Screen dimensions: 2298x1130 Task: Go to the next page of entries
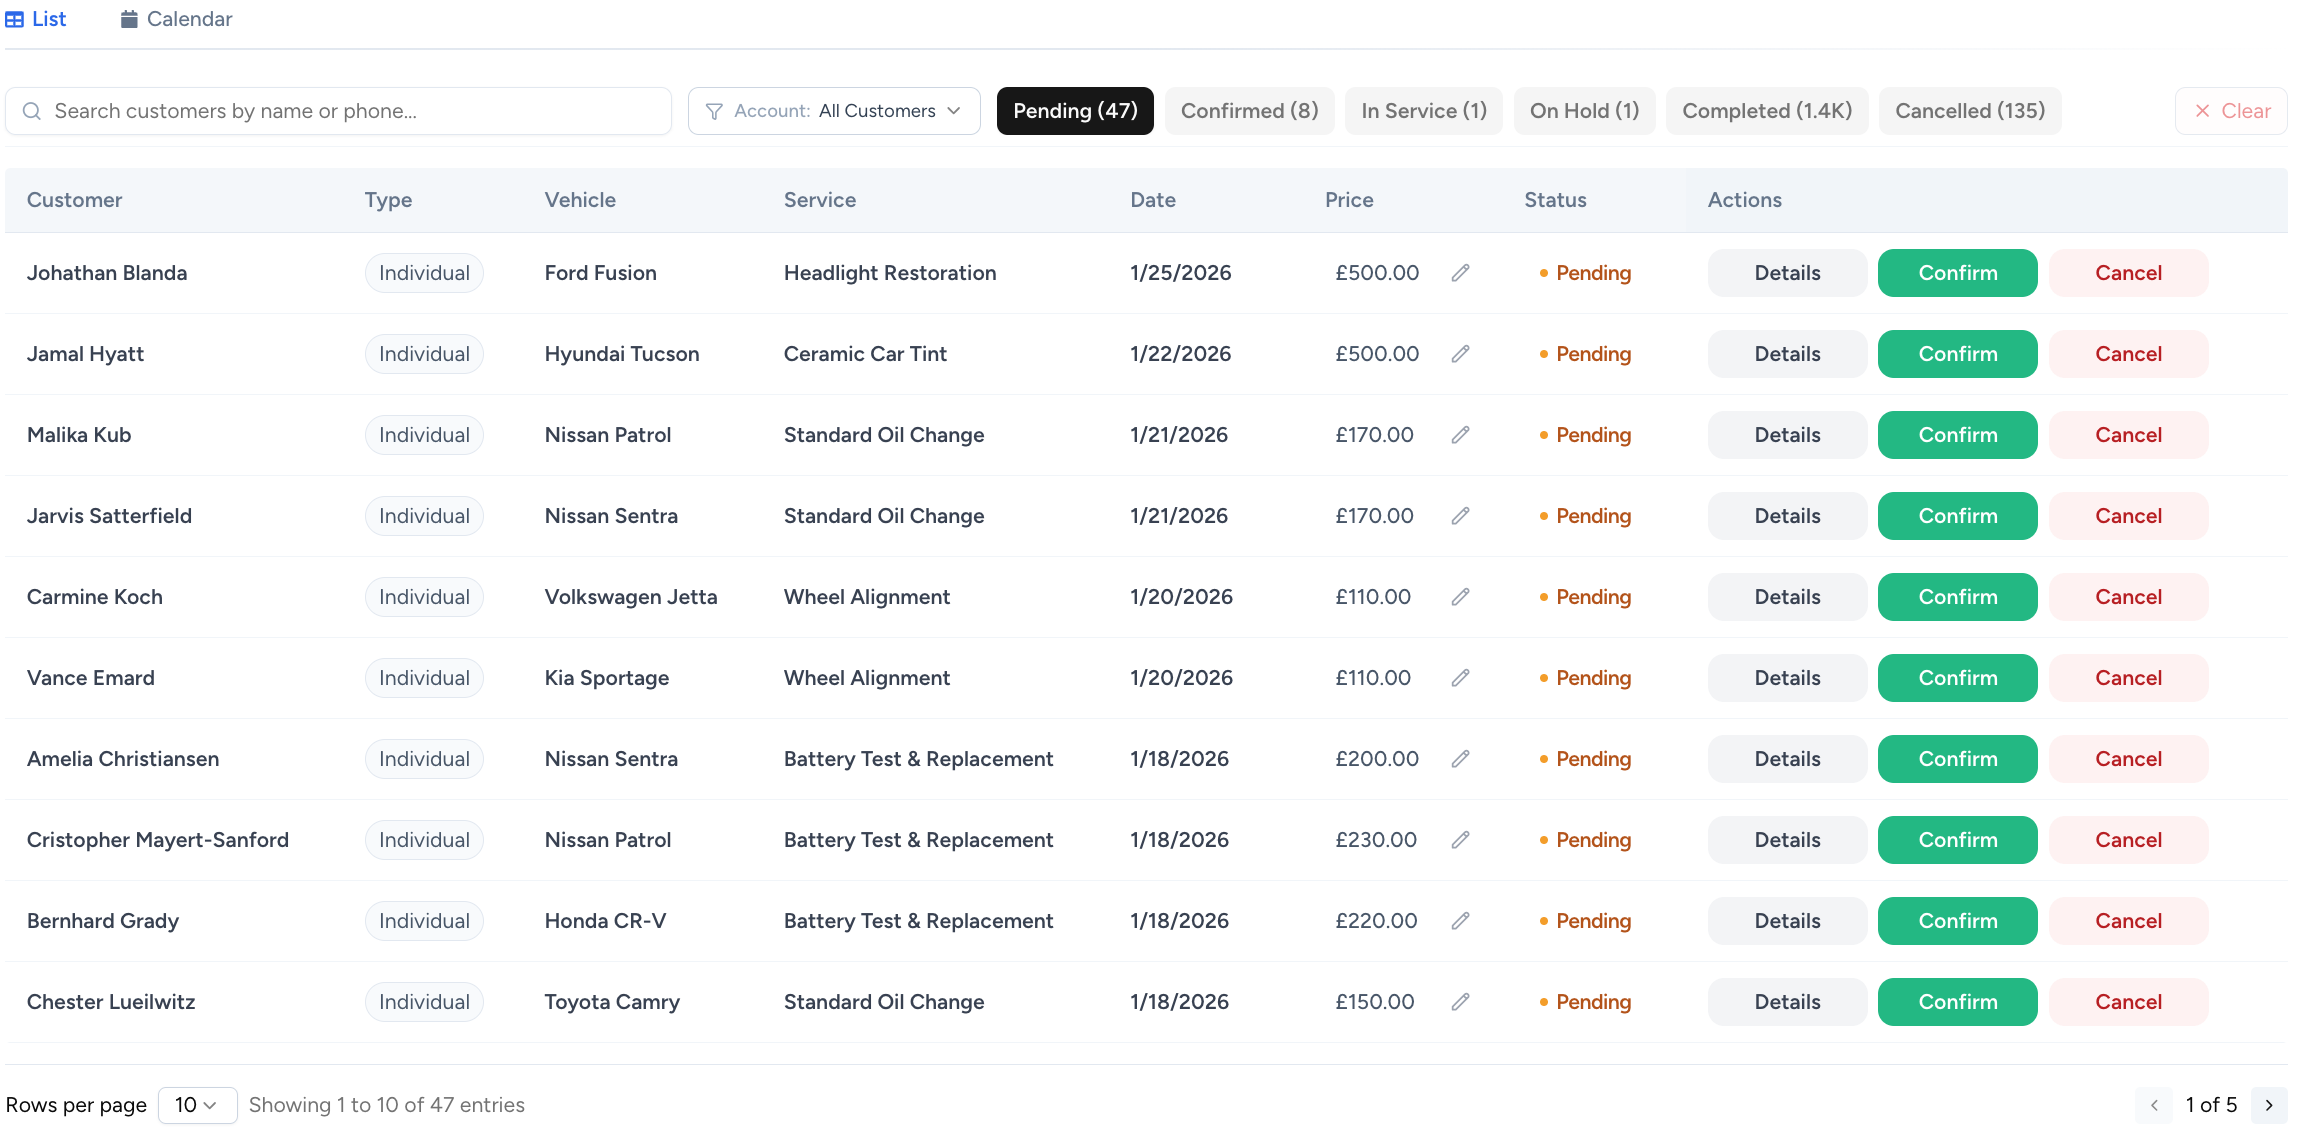pyautogui.click(x=2269, y=1105)
